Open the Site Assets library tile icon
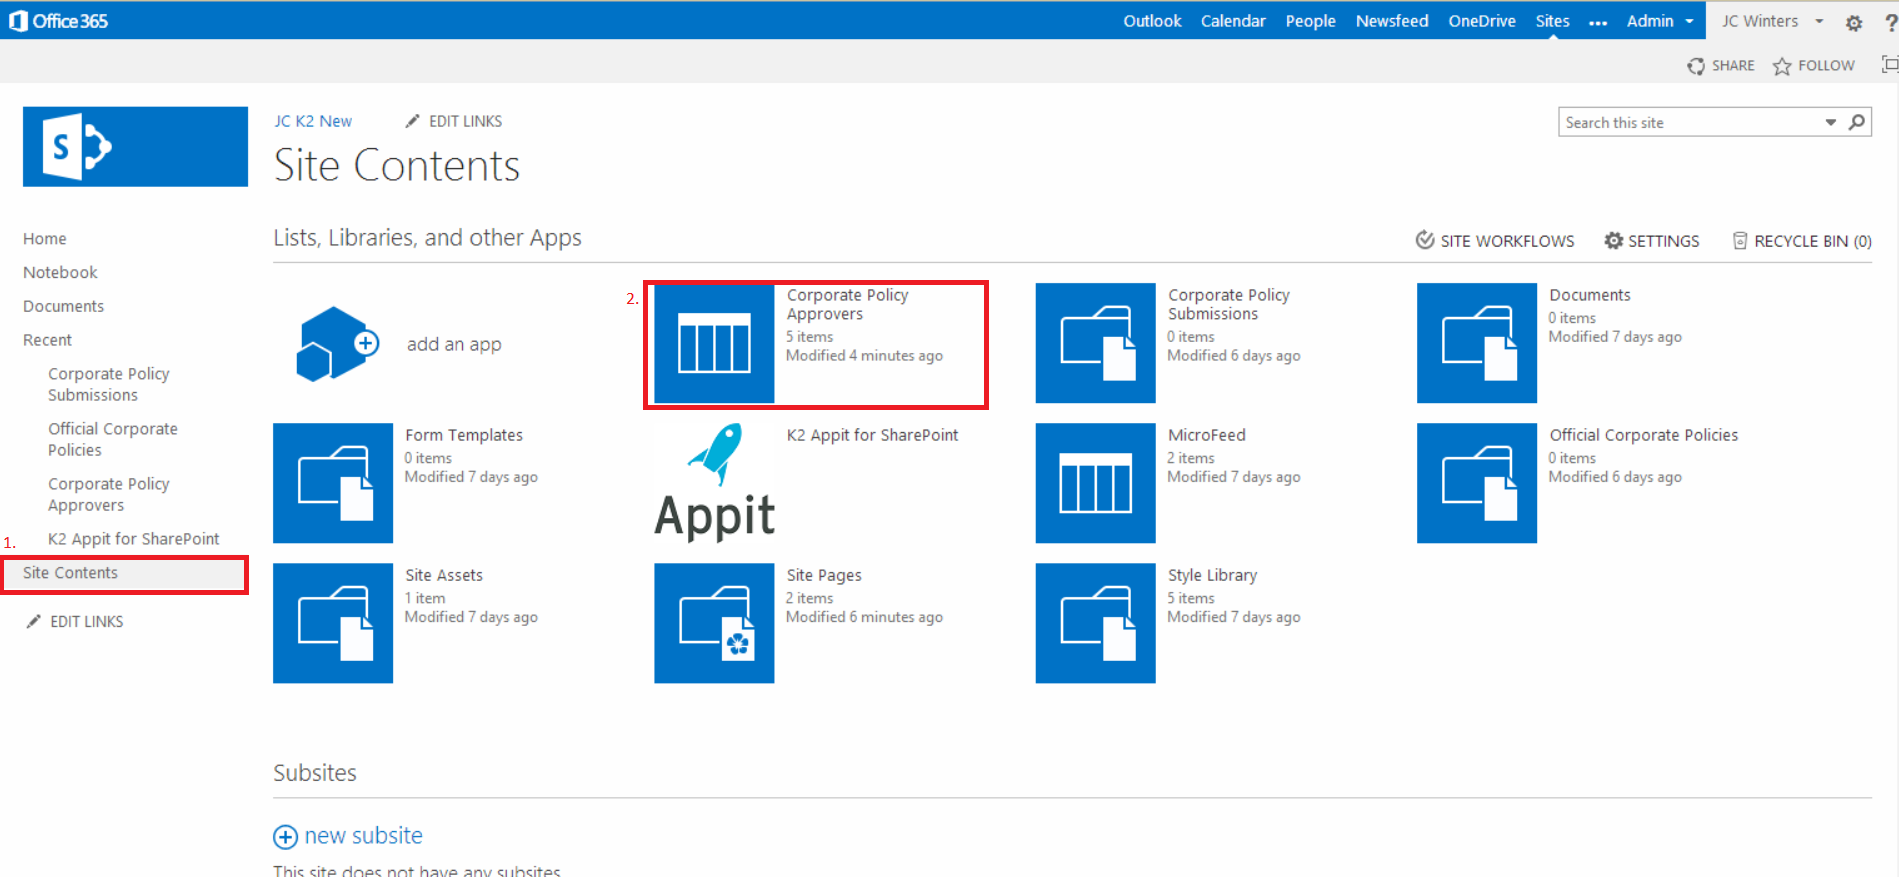 coord(333,623)
